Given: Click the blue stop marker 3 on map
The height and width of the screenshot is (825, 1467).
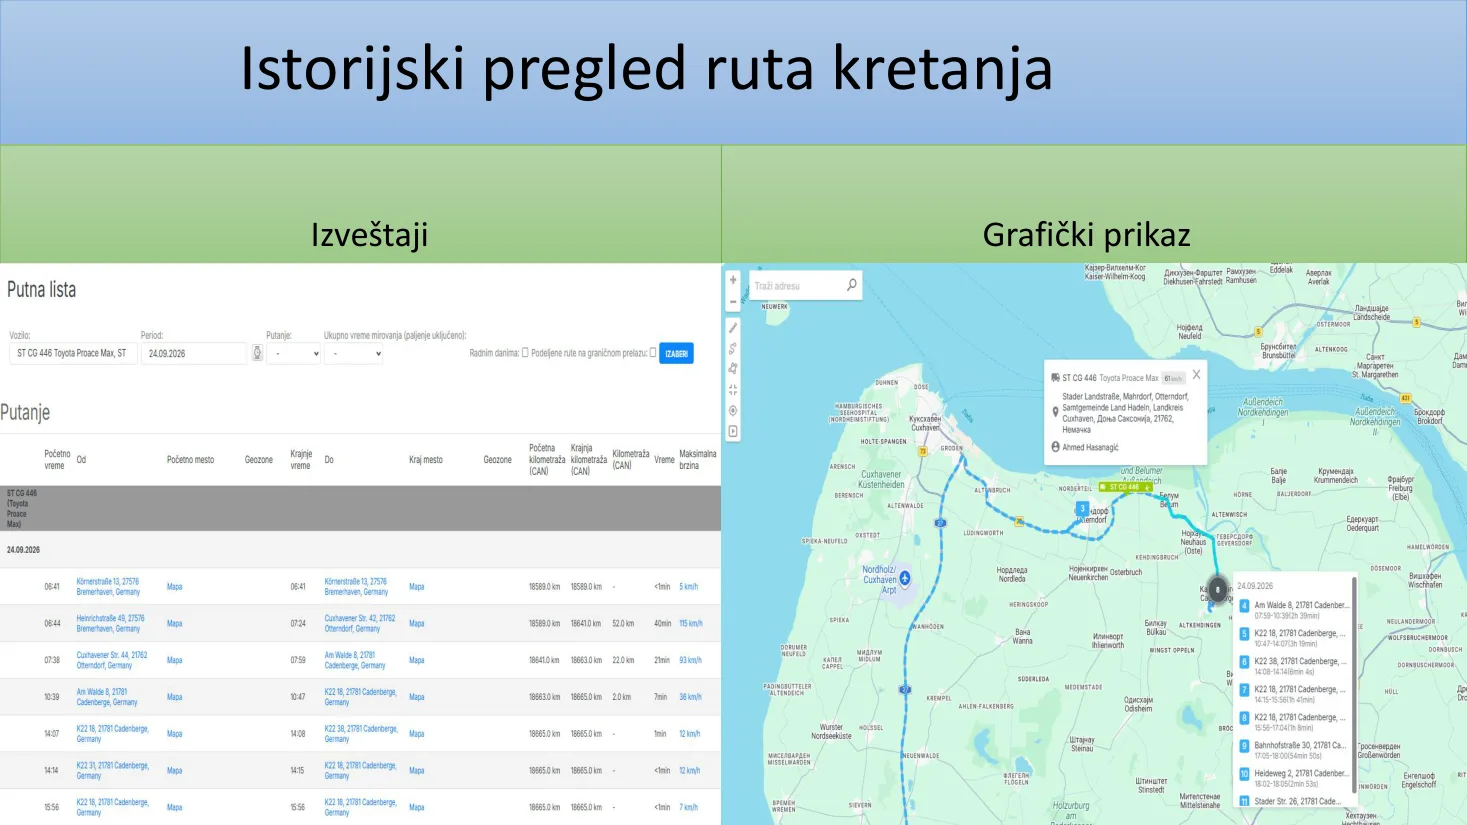Looking at the screenshot, I should click(x=1082, y=509).
